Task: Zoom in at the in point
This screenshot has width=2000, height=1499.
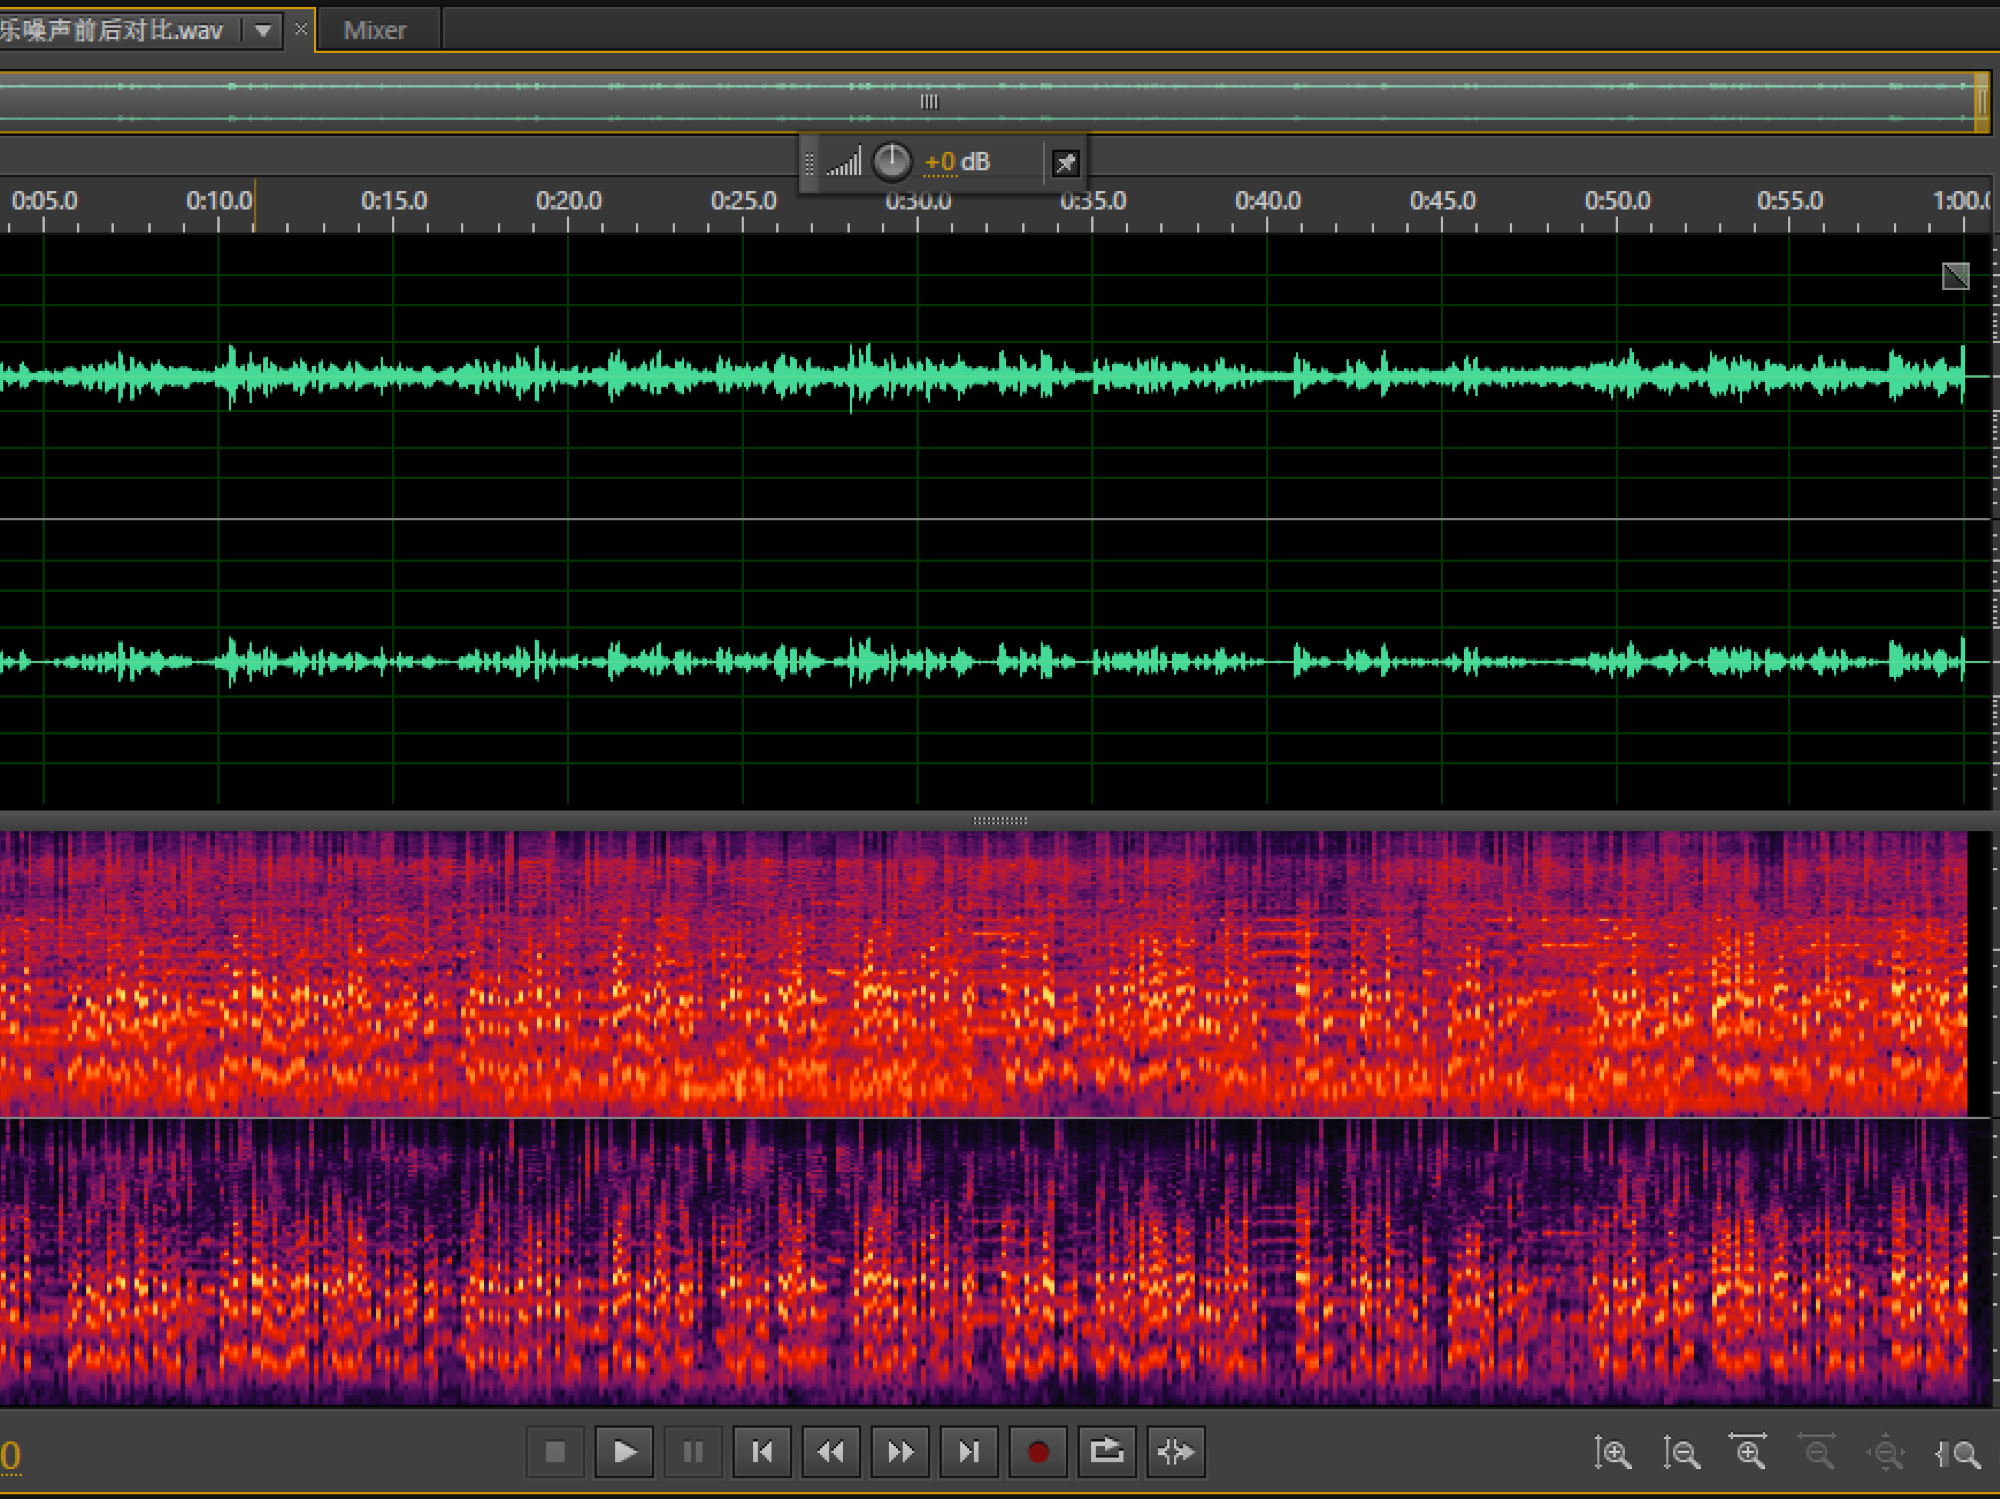Action: coord(1957,1454)
